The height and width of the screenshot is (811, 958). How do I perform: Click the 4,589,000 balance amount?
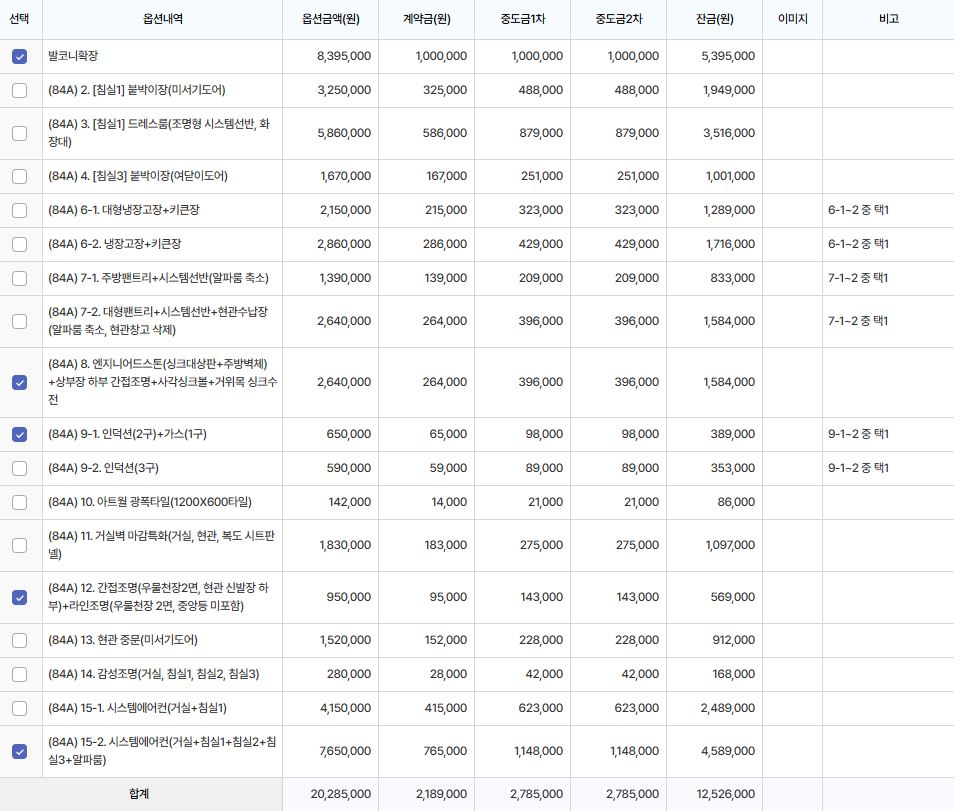coord(728,751)
